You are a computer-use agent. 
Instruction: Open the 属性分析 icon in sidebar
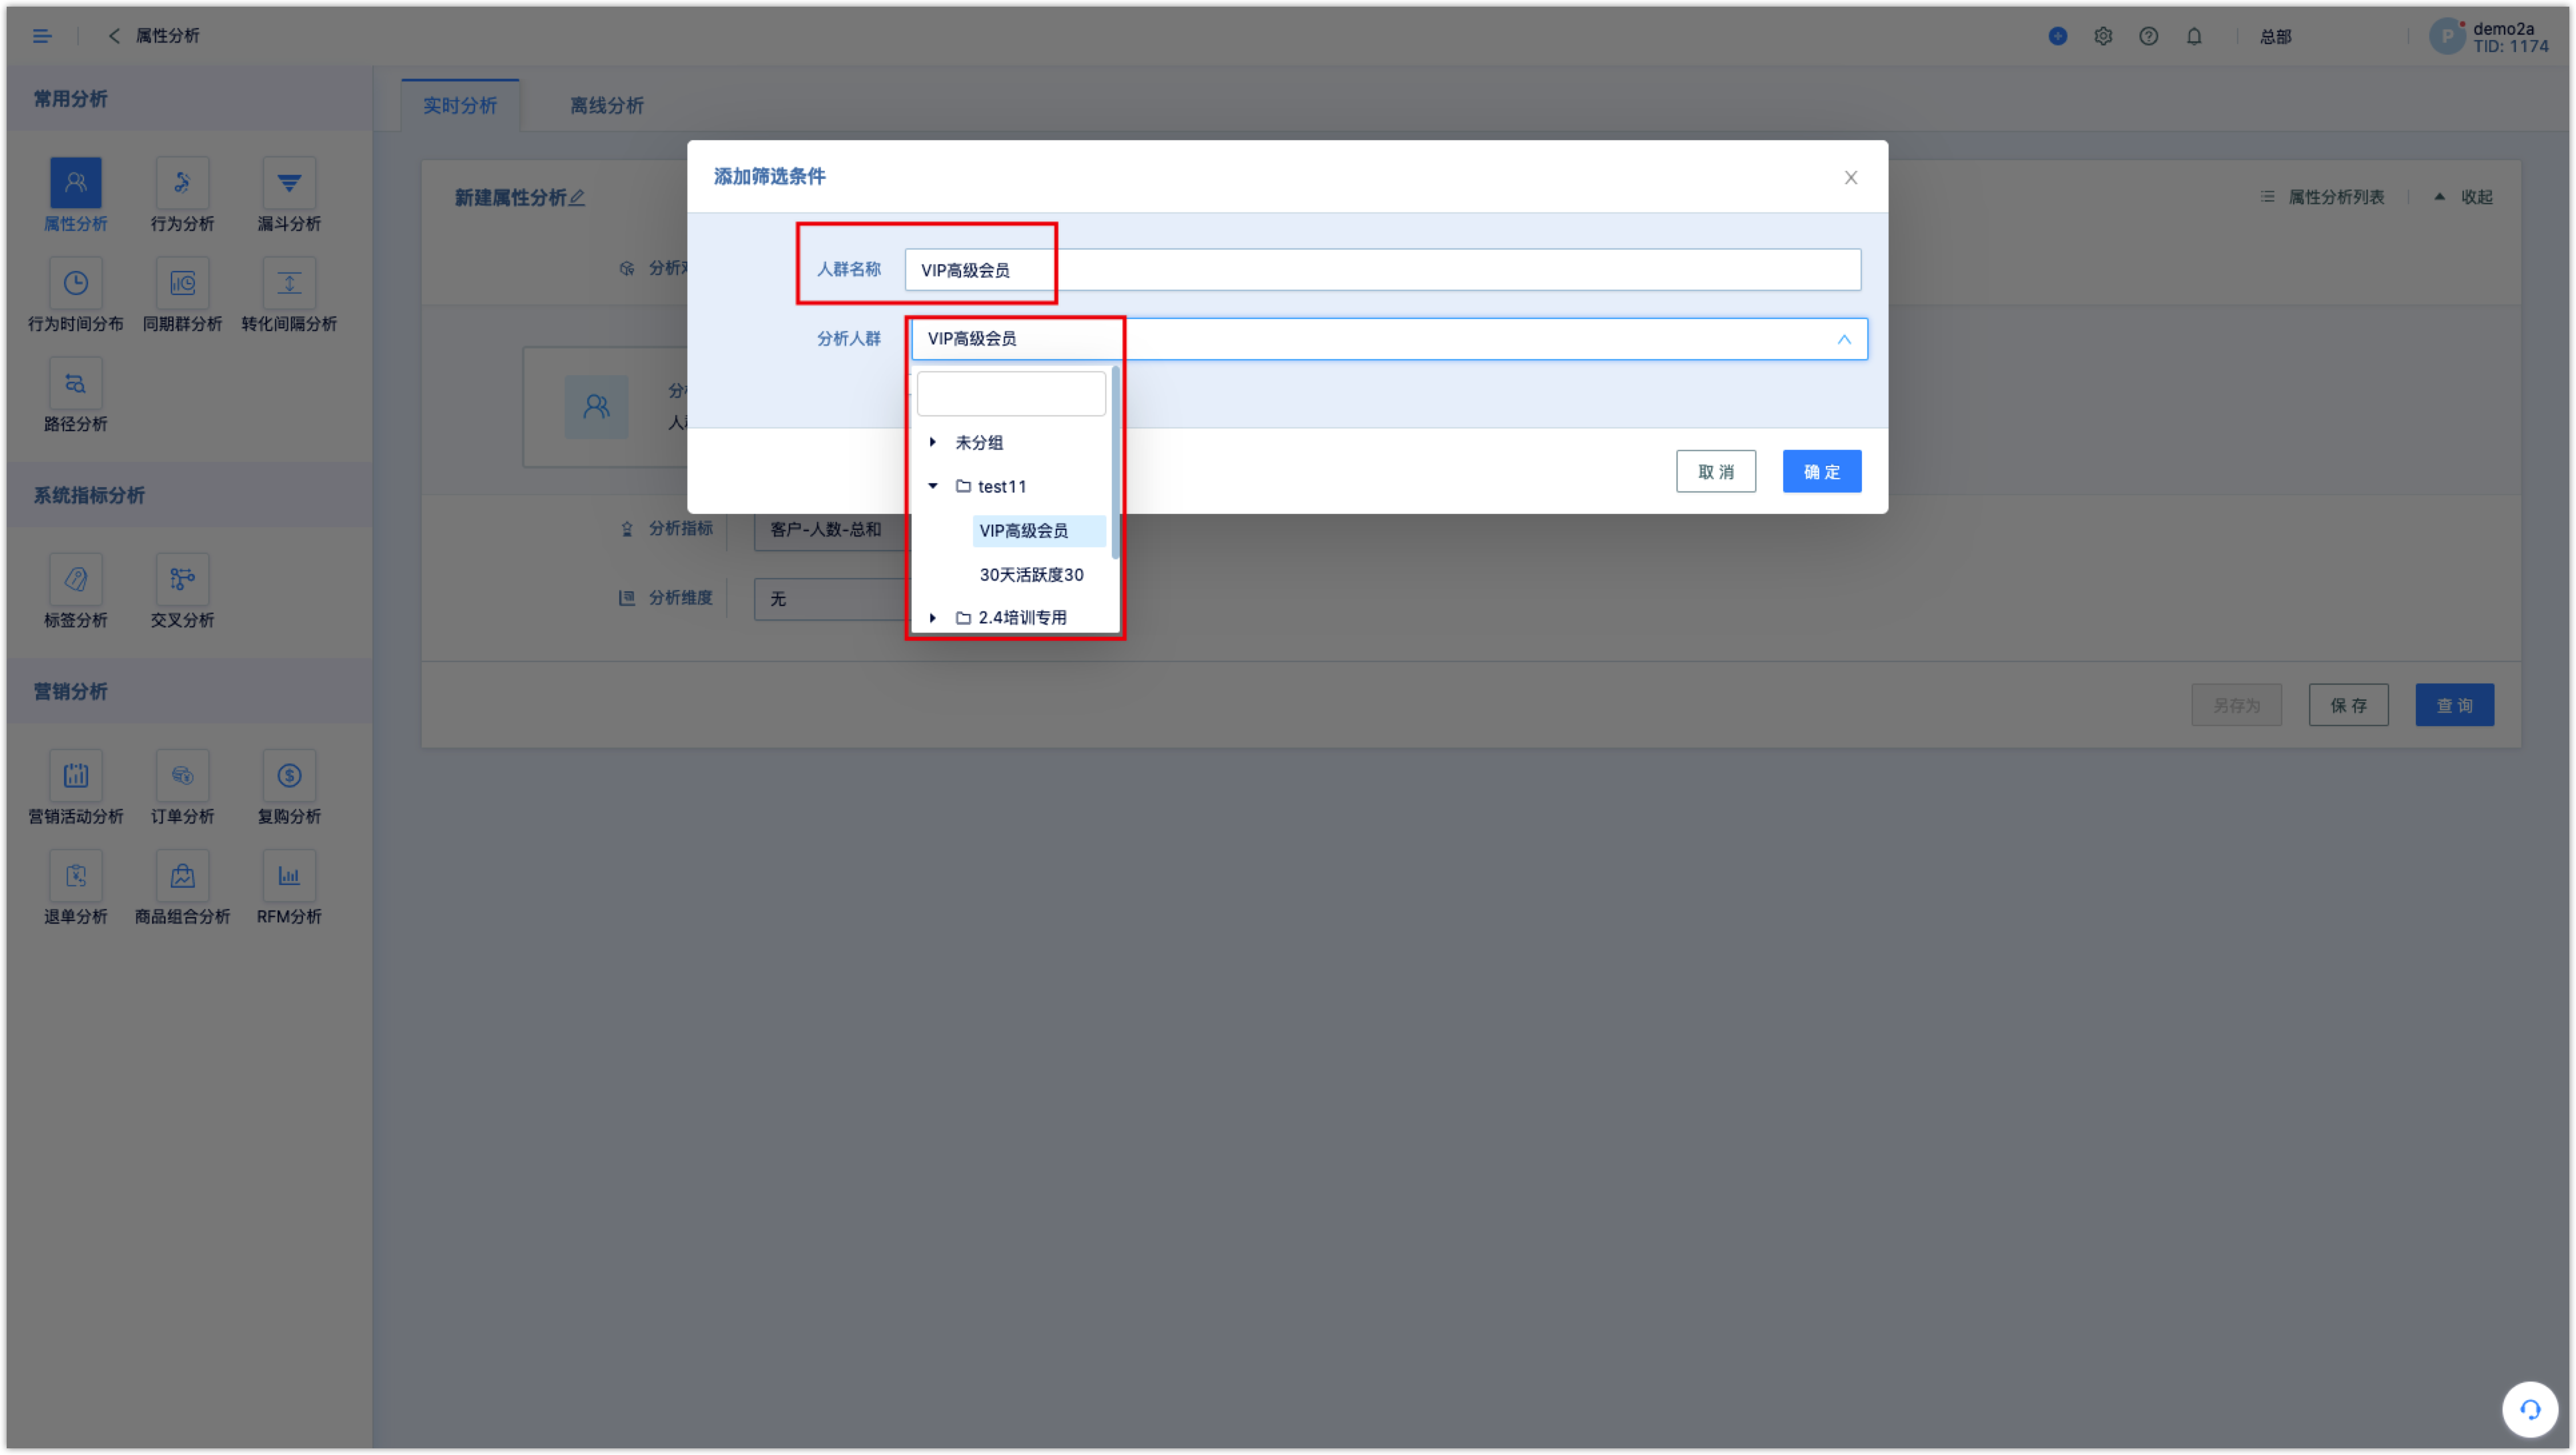coord(76,182)
